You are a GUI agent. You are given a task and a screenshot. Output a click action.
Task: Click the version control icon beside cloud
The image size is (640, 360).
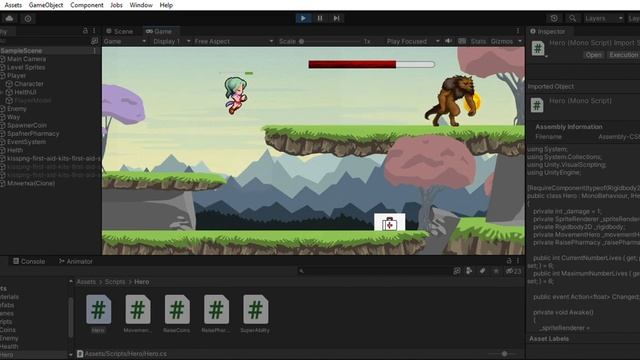pos(28,18)
